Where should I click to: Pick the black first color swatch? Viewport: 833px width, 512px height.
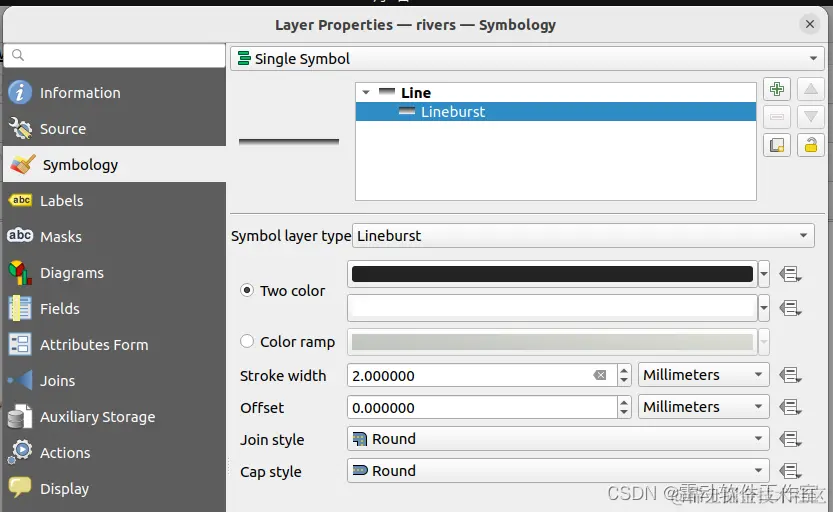[x=552, y=274]
